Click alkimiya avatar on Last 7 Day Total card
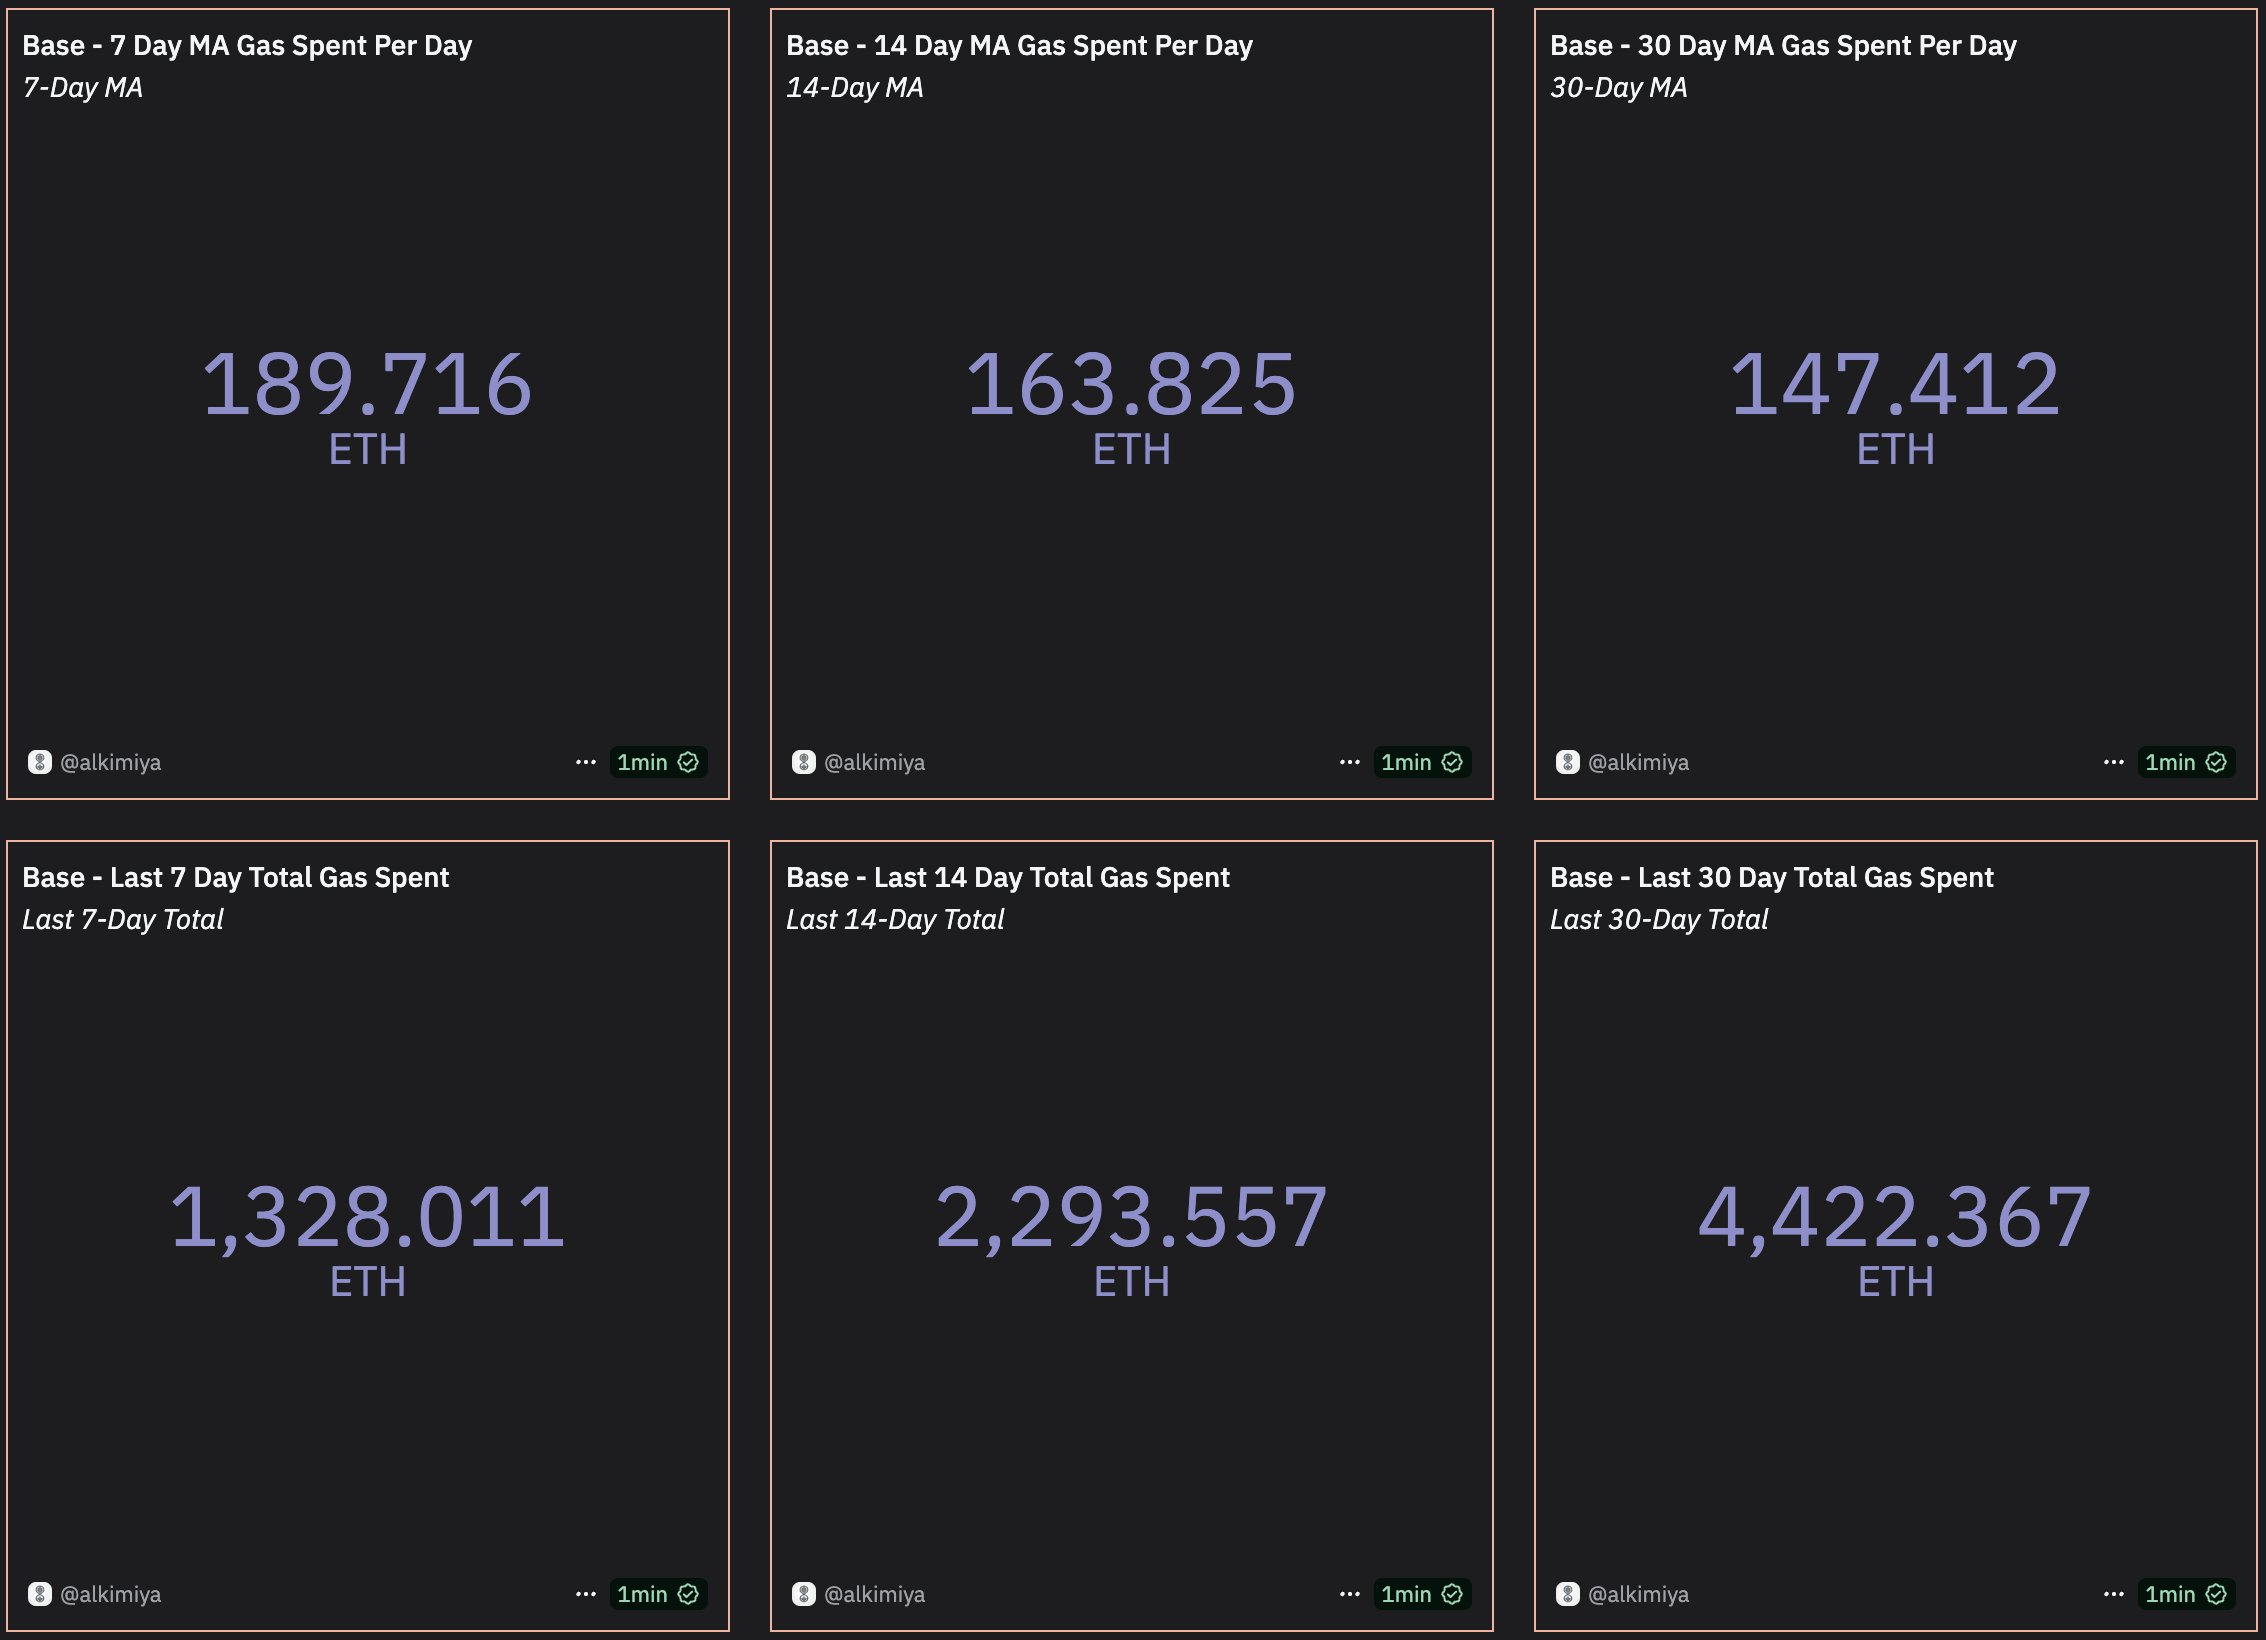This screenshot has width=2266, height=1640. (x=40, y=1594)
